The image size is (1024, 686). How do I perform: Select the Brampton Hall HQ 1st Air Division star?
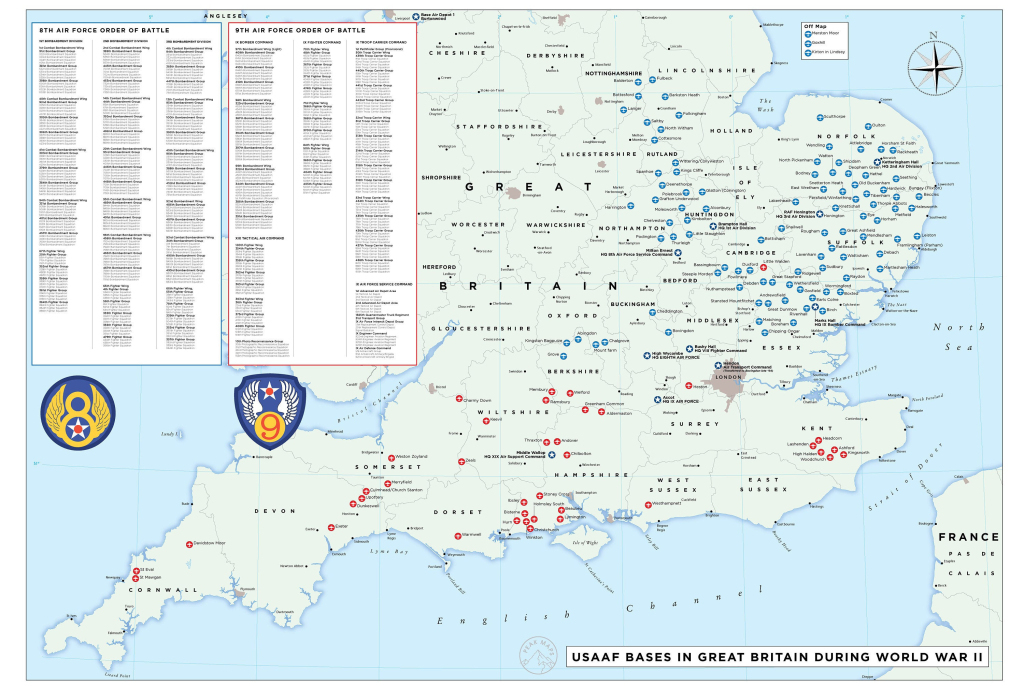(713, 225)
